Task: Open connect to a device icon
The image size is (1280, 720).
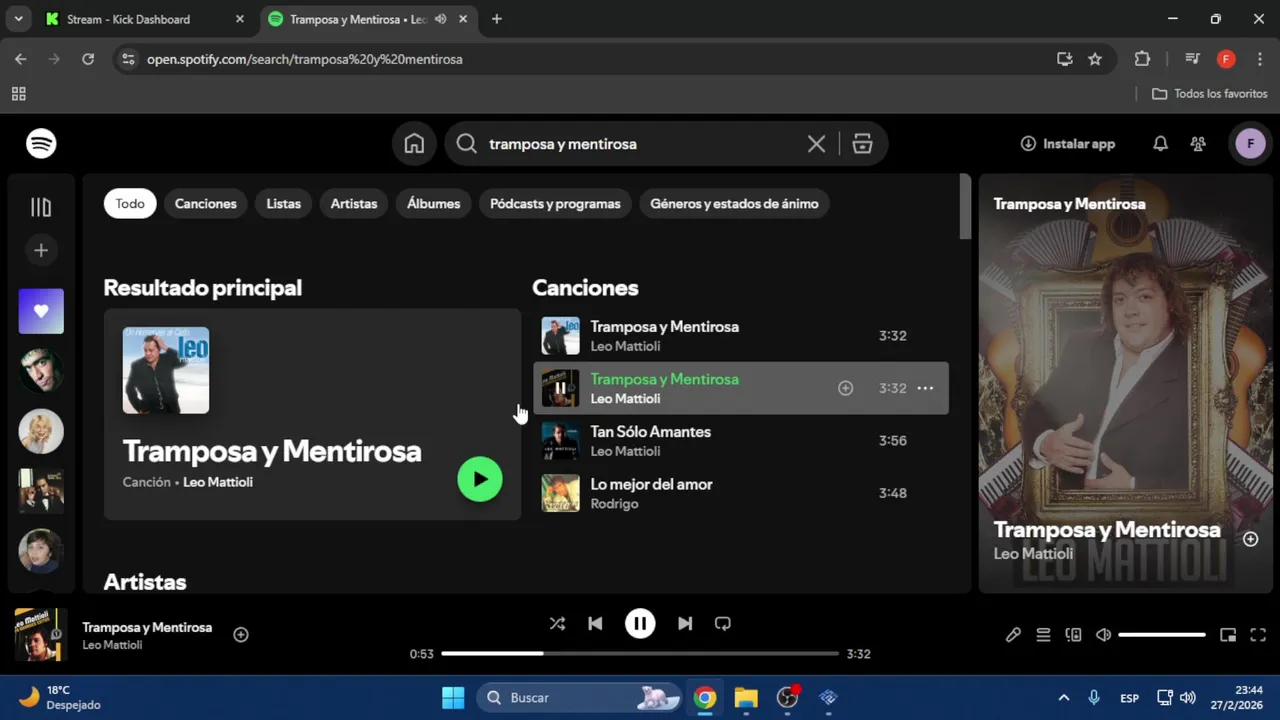Action: [x=1073, y=635]
